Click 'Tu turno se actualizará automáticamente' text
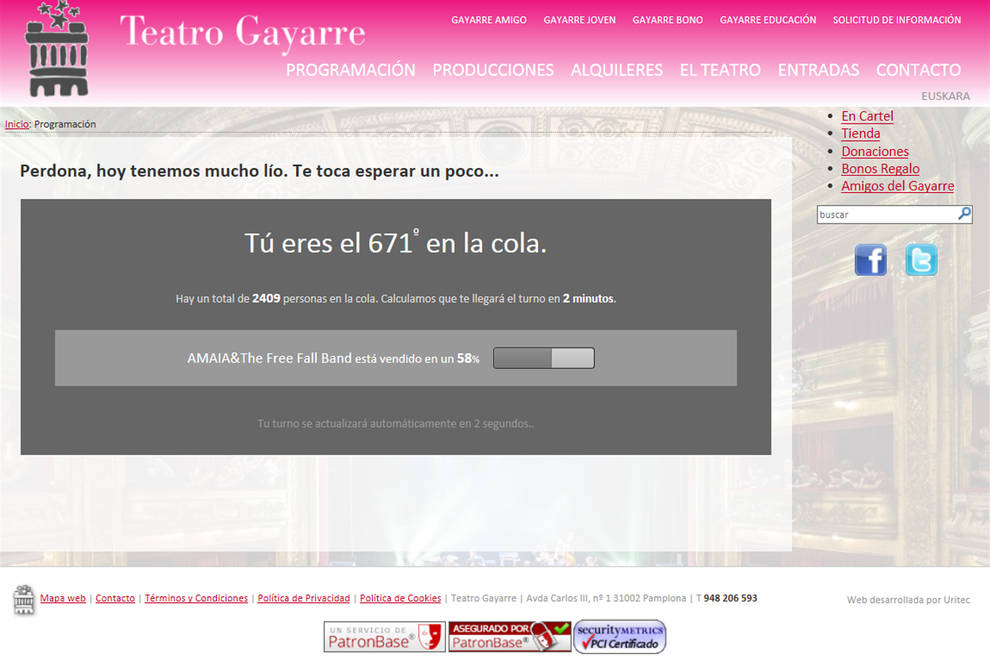 point(395,424)
